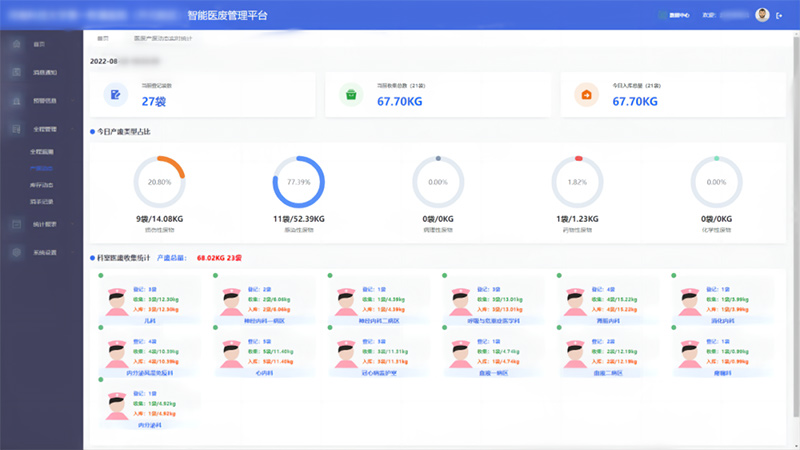Select the 库存动态 submenu item
800x450 pixels.
click(42, 185)
